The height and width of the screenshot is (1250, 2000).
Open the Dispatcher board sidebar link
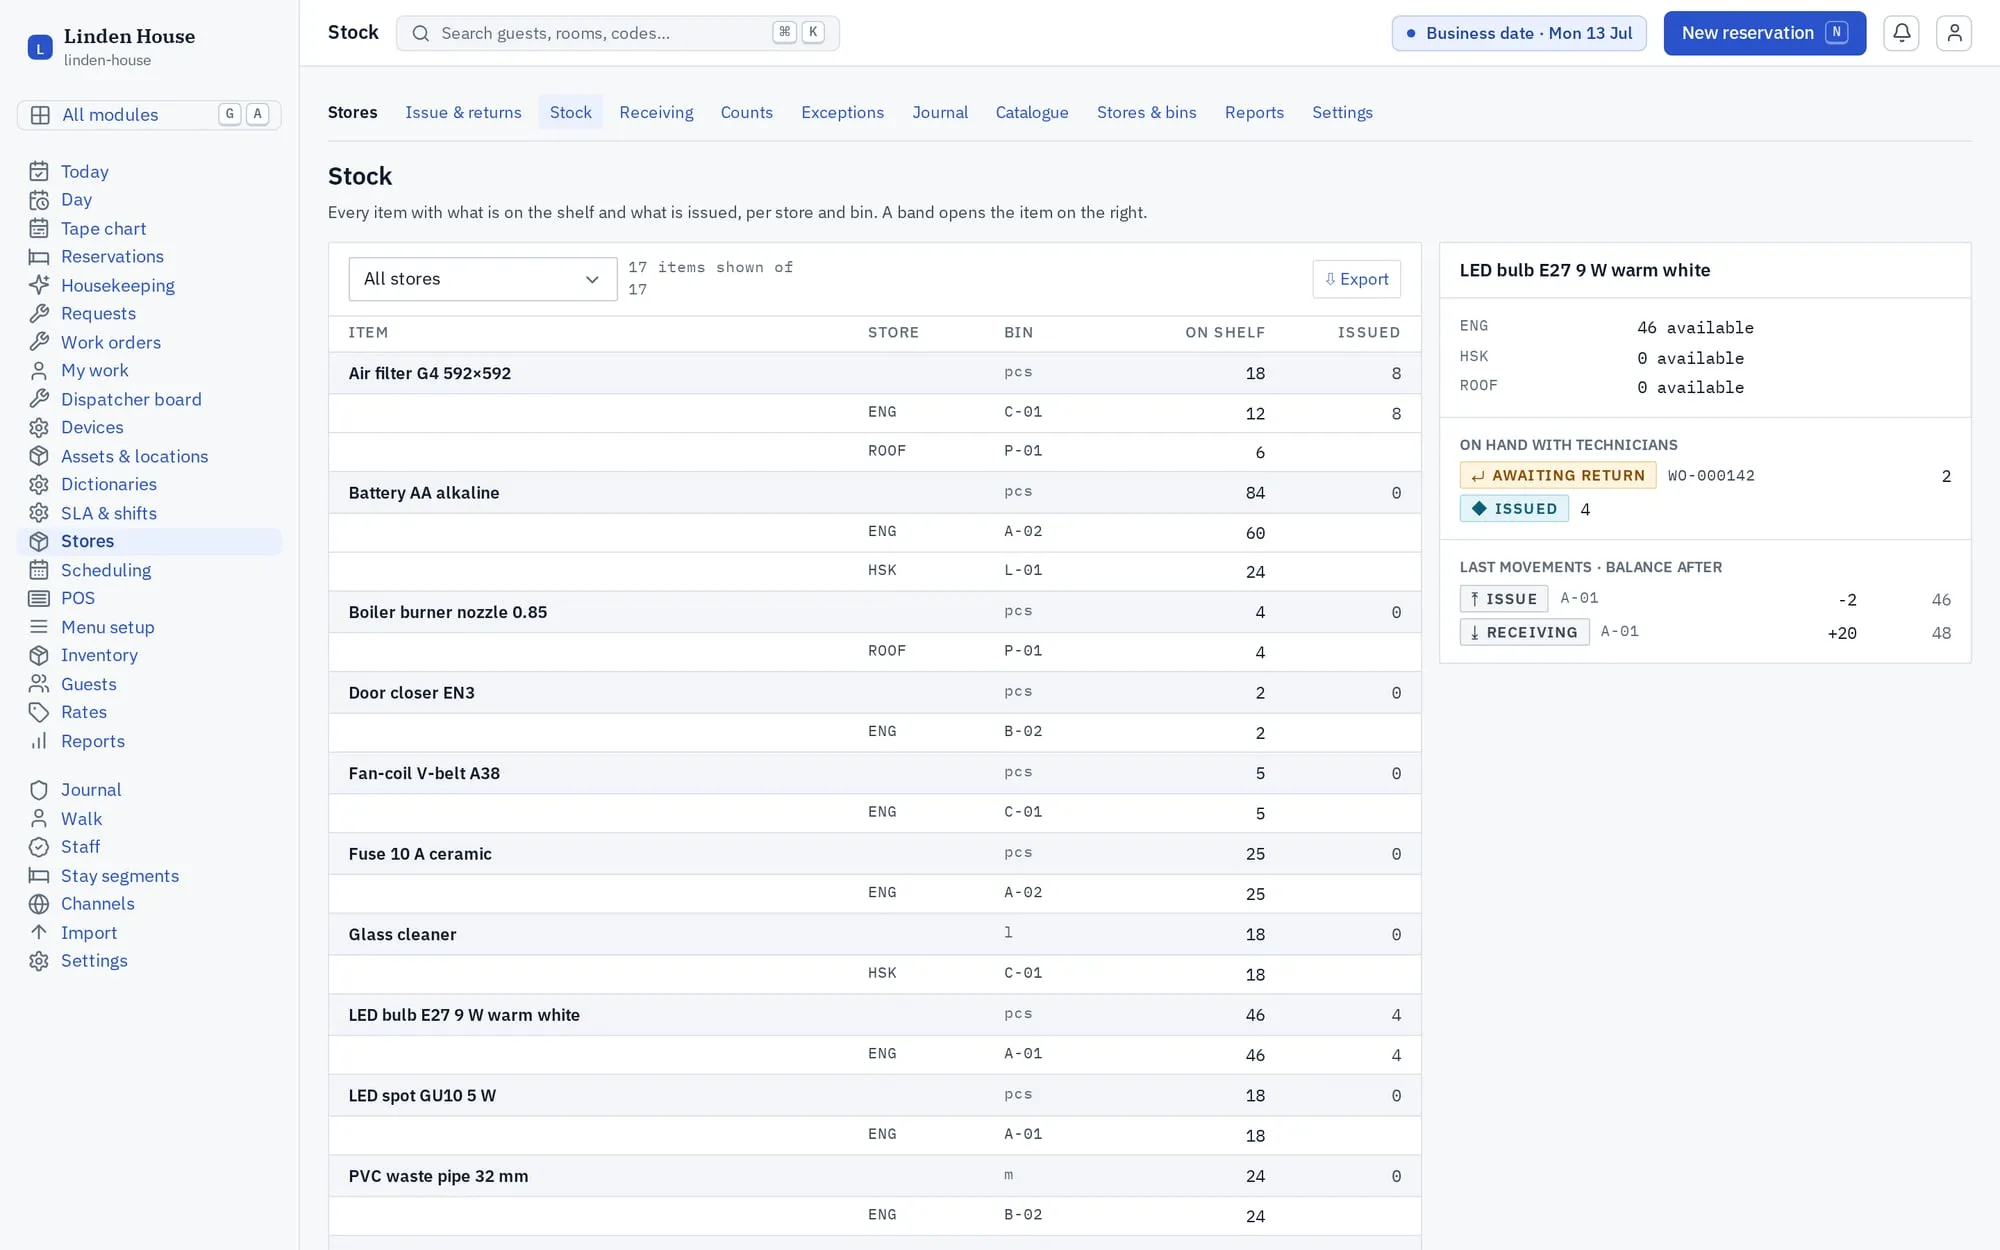[131, 400]
